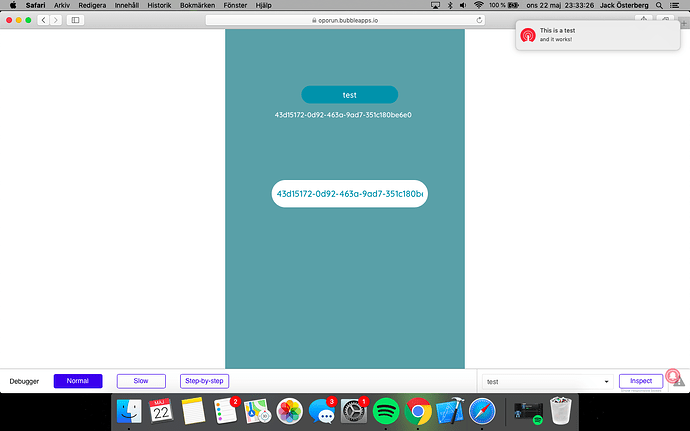This screenshot has width=690, height=431.
Task: Open the Trash in dock
Action: [561, 411]
